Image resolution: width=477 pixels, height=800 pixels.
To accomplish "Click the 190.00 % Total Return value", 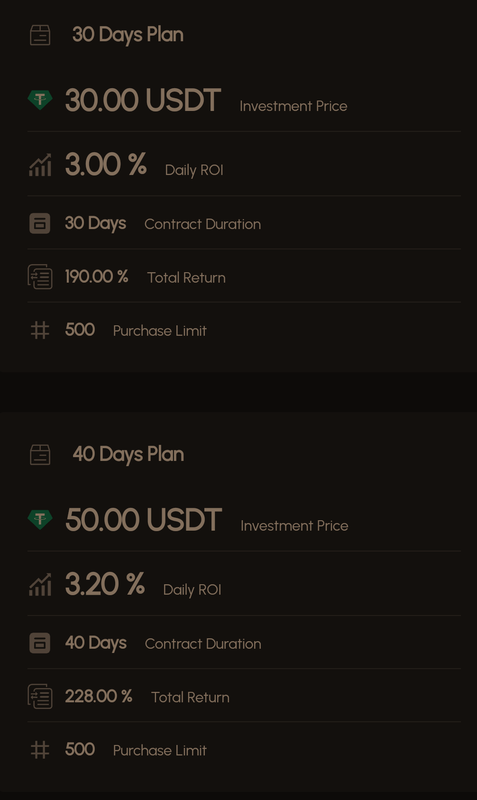I will (96, 277).
